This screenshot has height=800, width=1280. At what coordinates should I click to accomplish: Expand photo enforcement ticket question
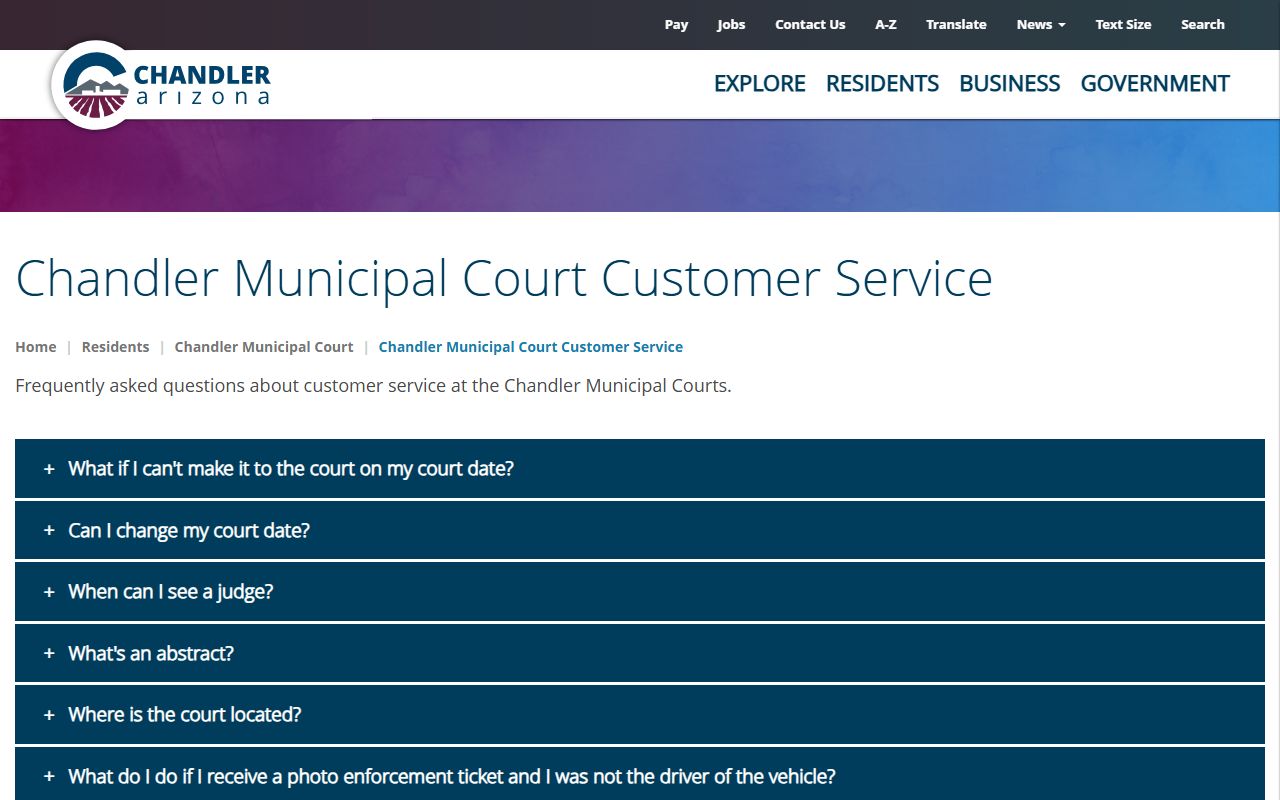tap(640, 774)
